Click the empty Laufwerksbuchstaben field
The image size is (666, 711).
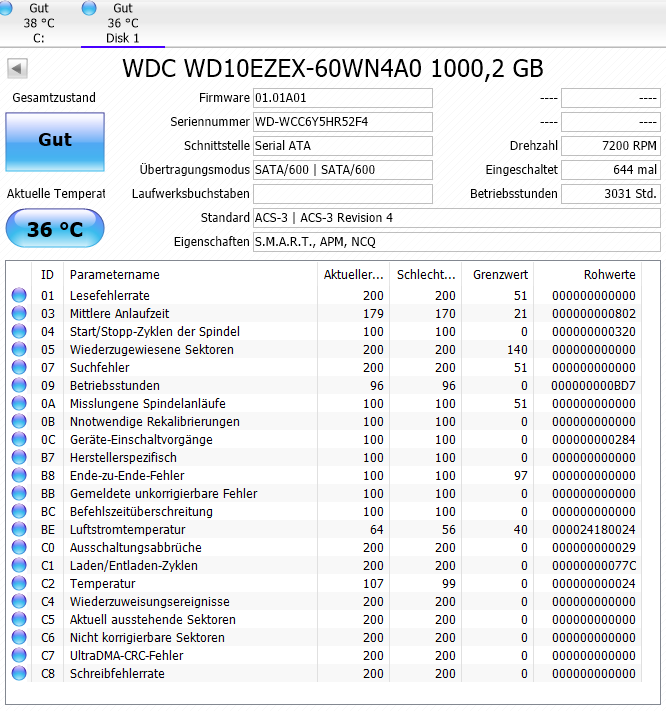click(342, 194)
